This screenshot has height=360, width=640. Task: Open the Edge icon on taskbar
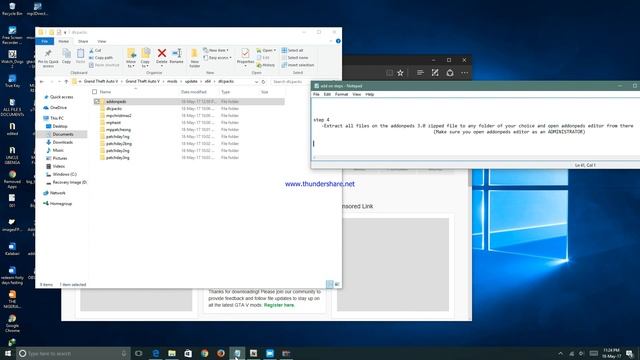[x=156, y=353]
